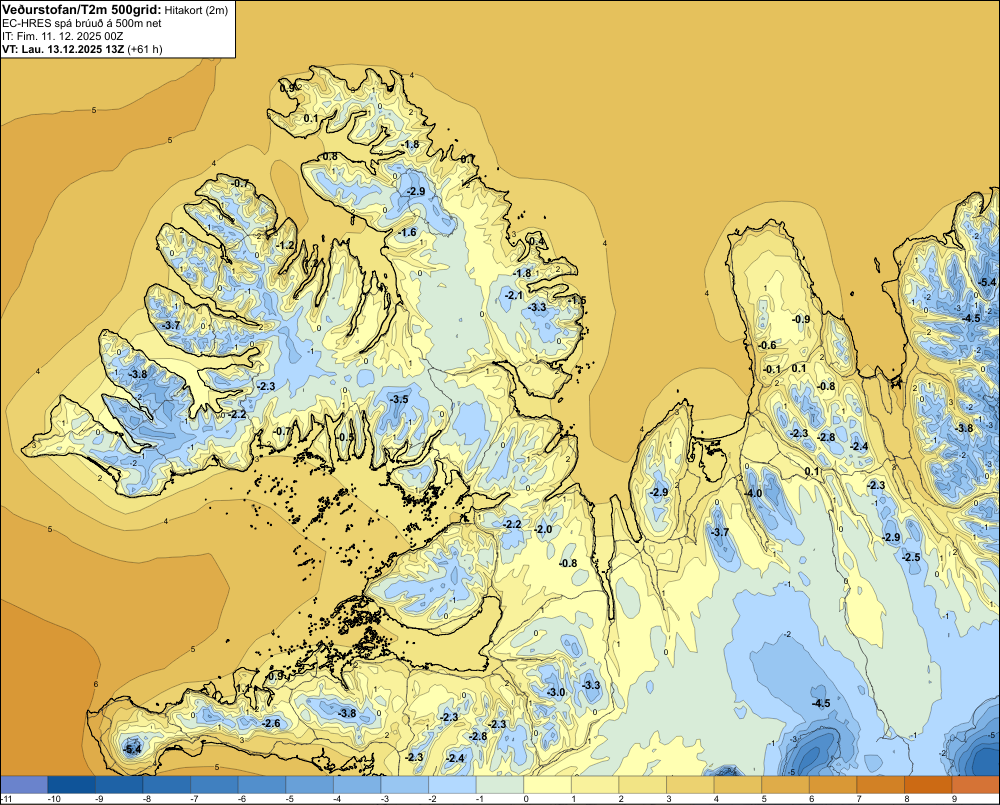Image resolution: width=1000 pixels, height=805 pixels.
Task: Click the legend swatch between -6 and -5
Action: pos(262,785)
